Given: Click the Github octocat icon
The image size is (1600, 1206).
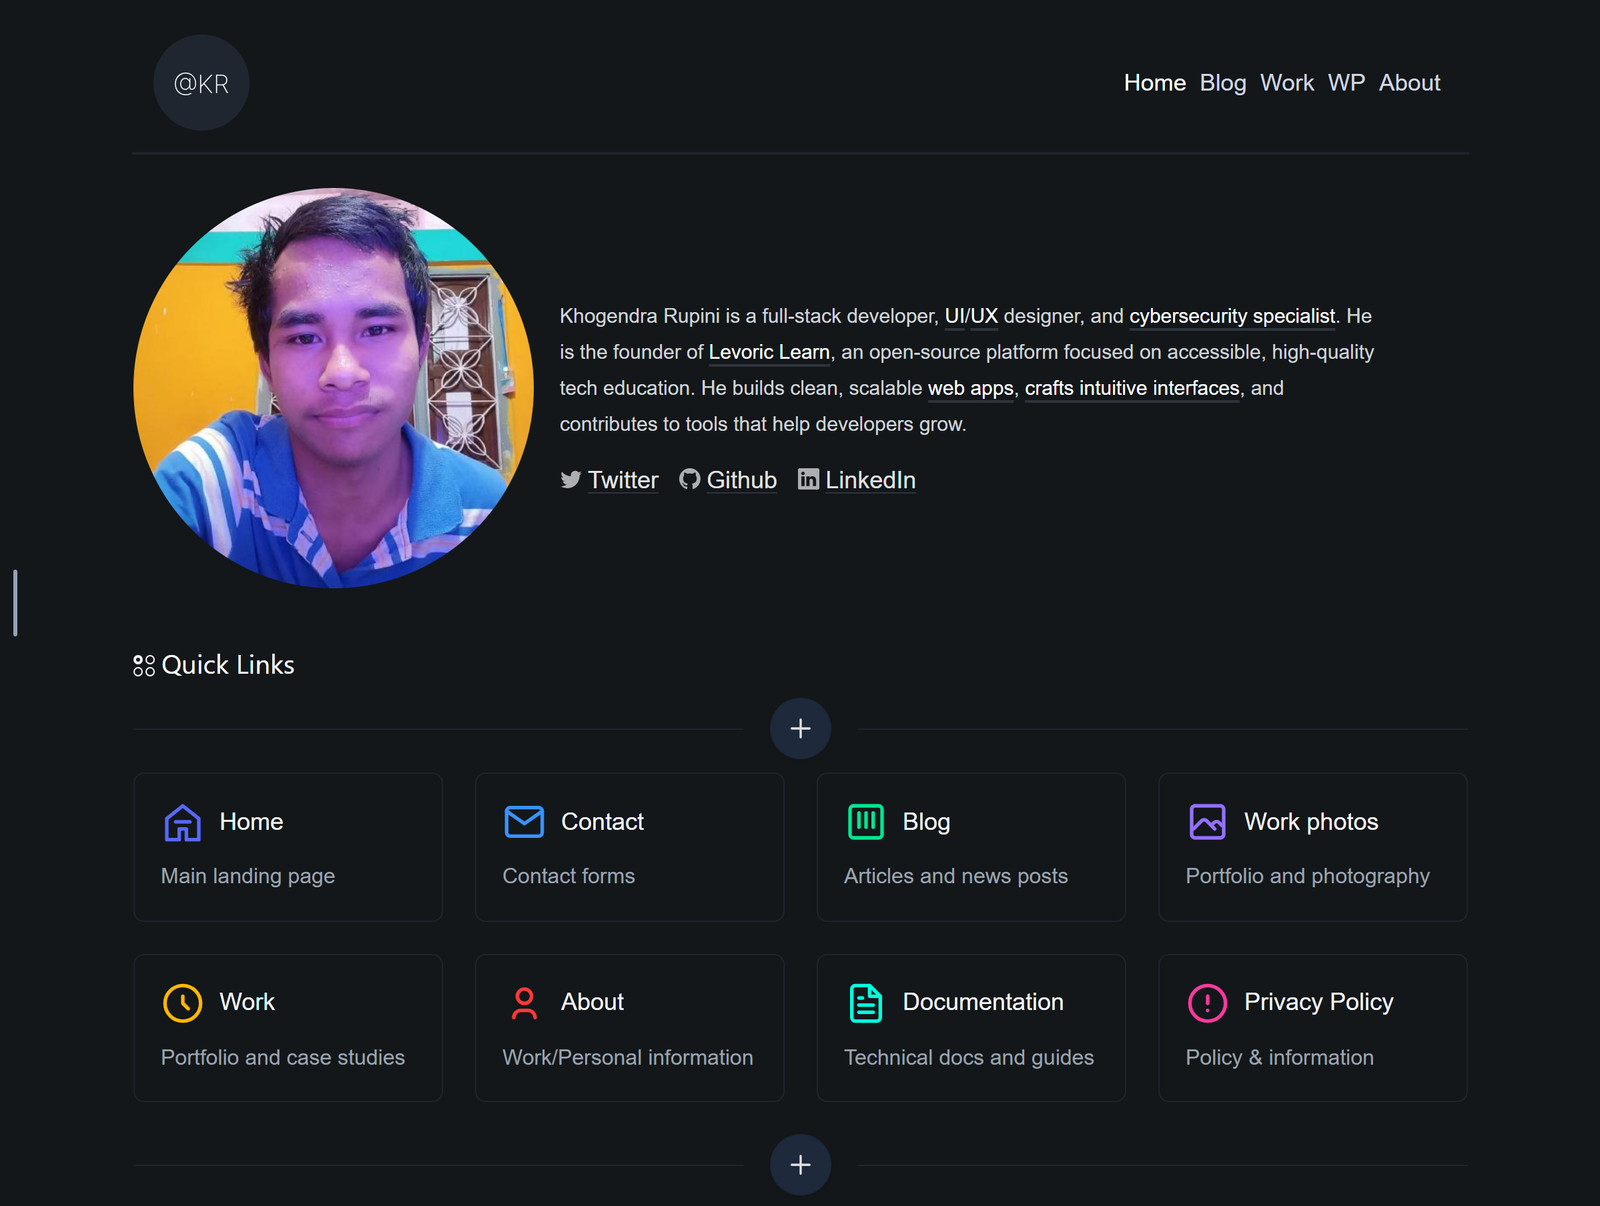Looking at the screenshot, I should click(690, 480).
